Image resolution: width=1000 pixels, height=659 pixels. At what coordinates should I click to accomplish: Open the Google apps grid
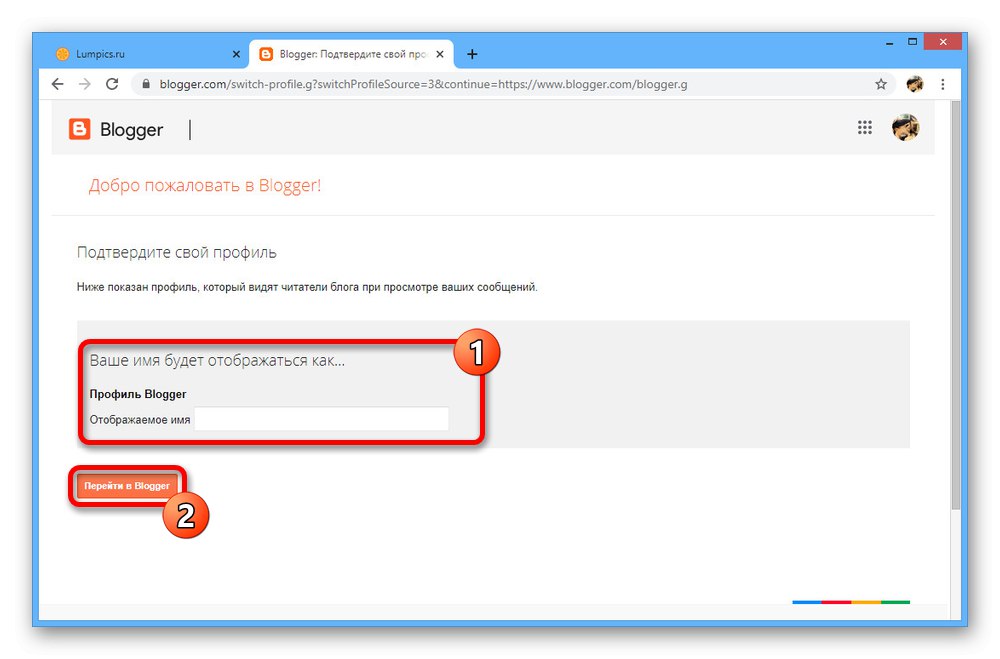tap(865, 128)
